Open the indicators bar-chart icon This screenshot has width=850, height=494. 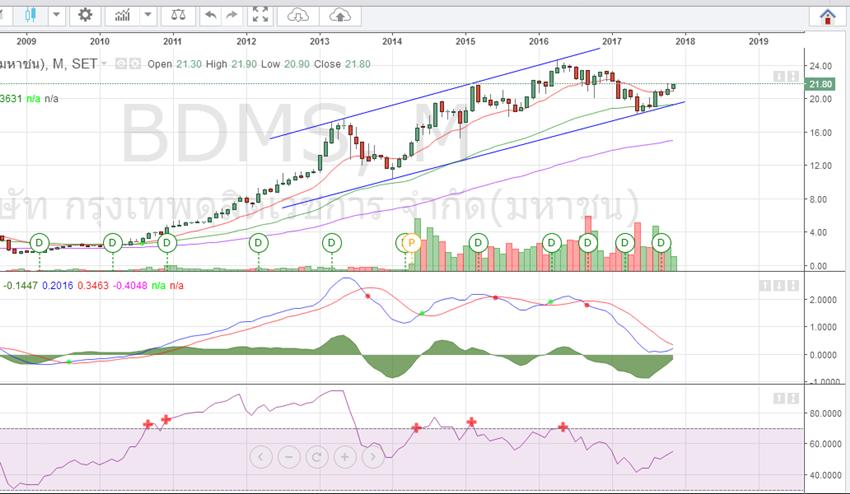pos(123,15)
